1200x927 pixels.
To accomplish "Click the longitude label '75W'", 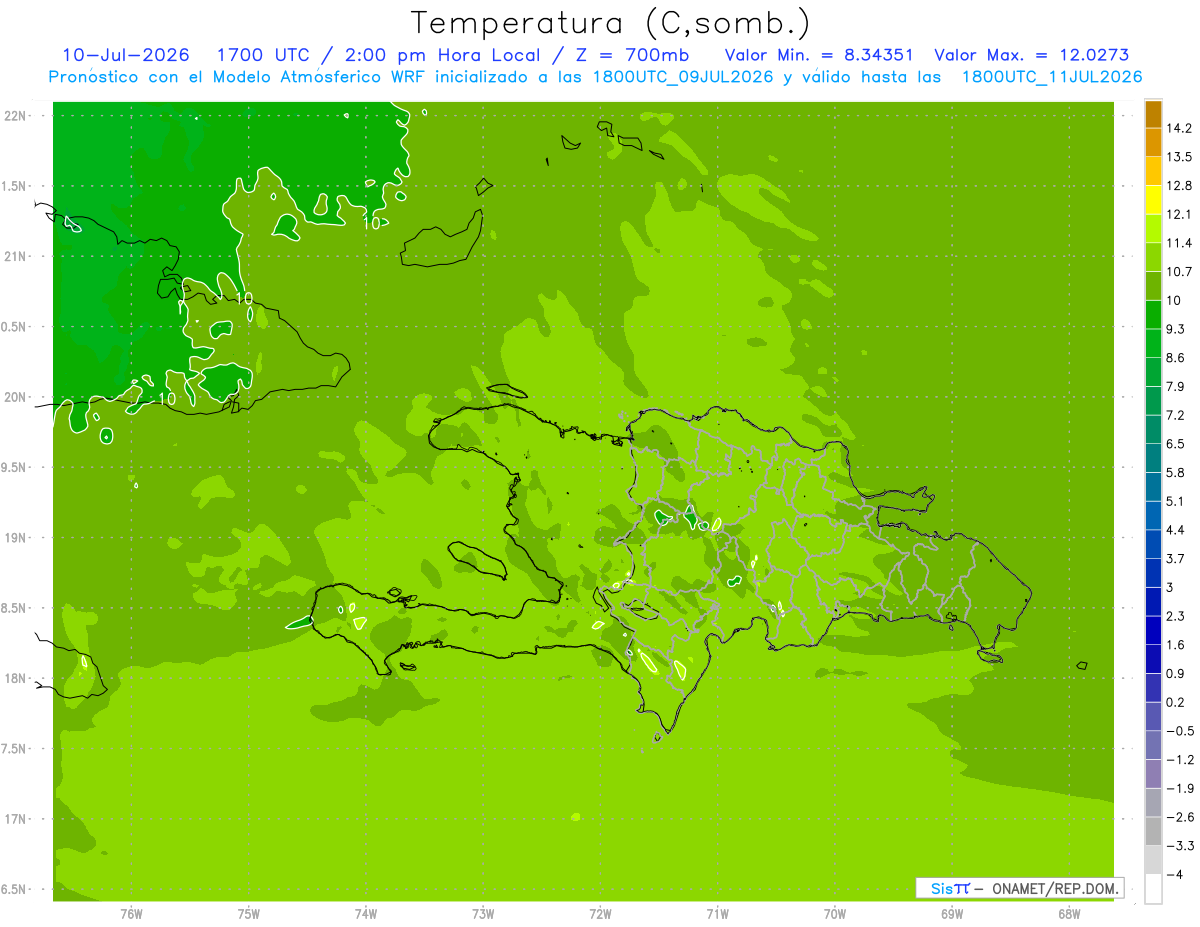I will pos(248,913).
